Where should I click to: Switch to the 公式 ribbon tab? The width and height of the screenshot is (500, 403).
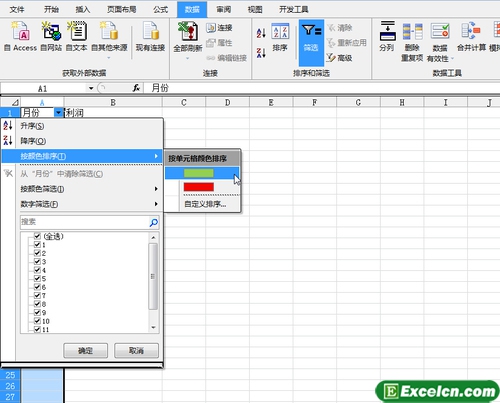161,9
